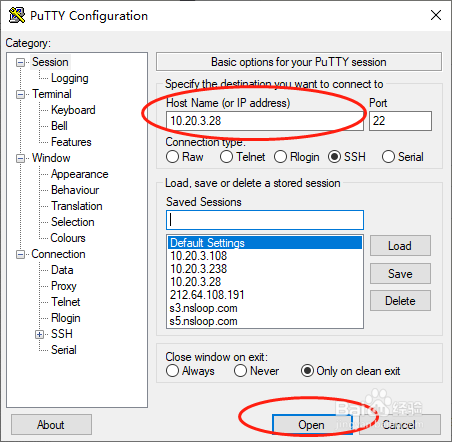
Task: Select the Proxy category in tree
Action: (x=64, y=286)
